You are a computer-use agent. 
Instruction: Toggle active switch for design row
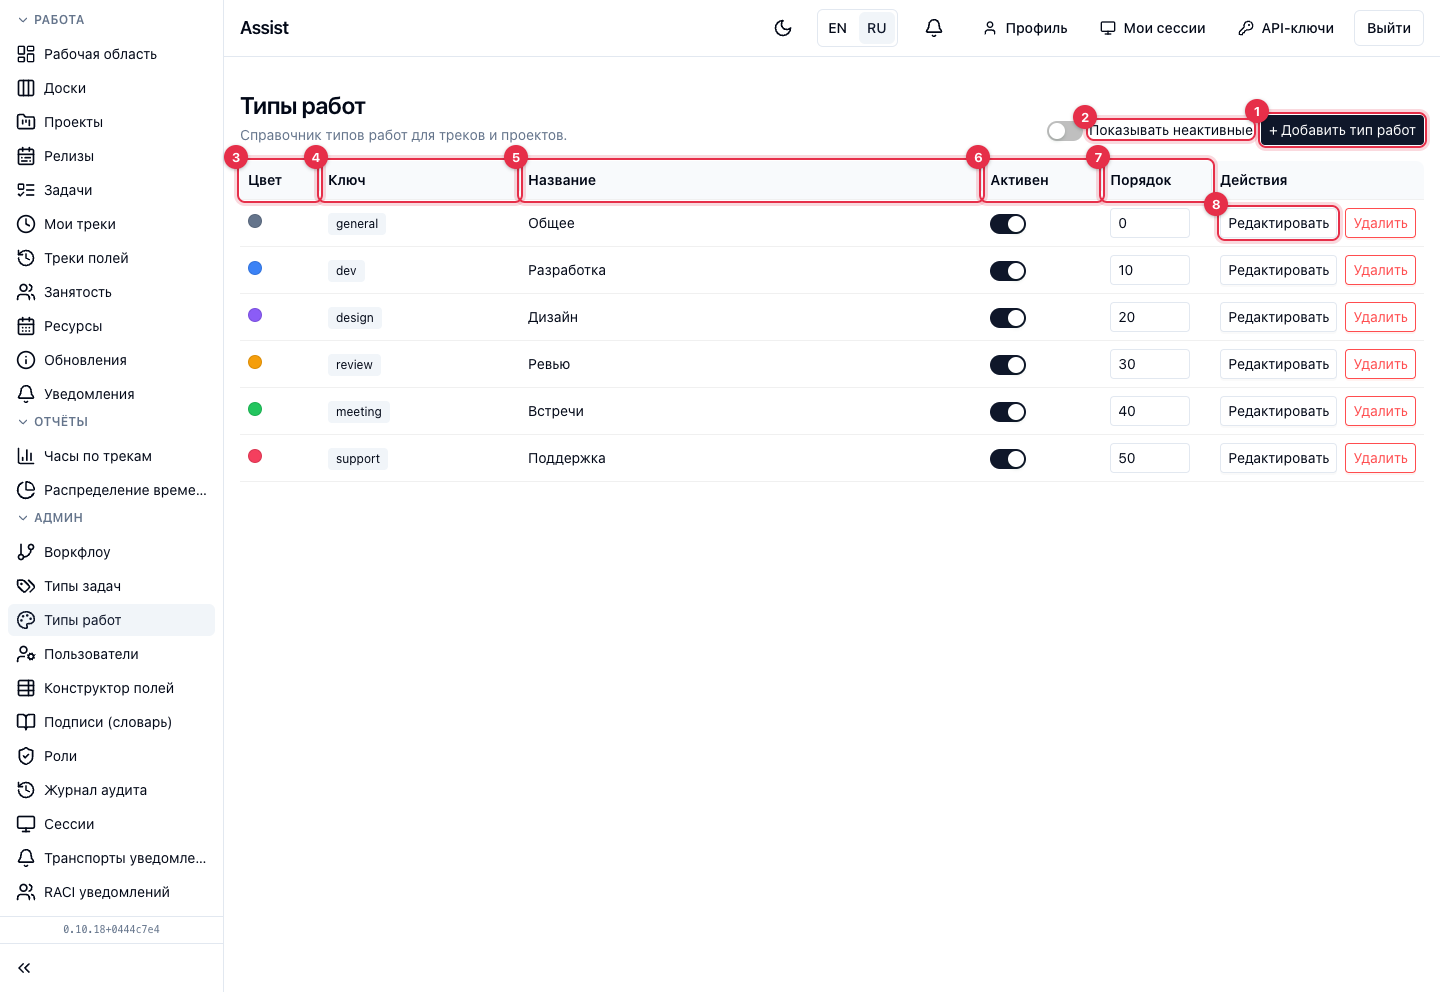point(1008,318)
